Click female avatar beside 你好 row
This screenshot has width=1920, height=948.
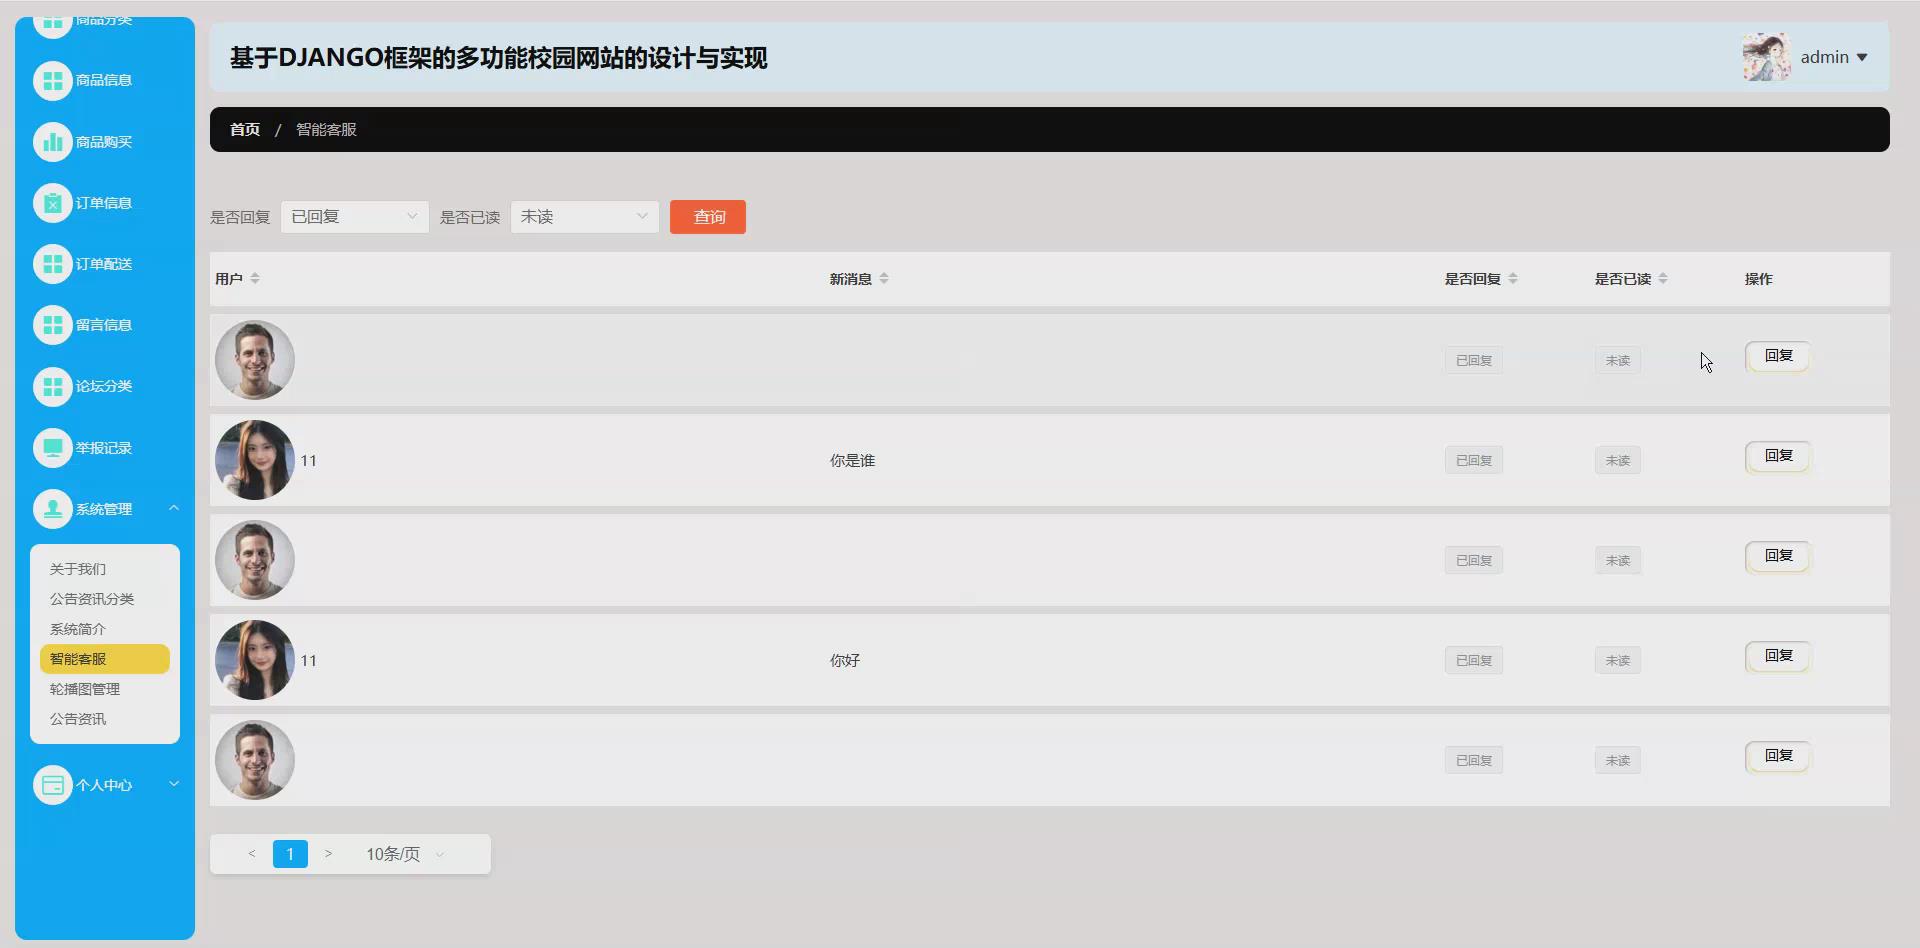(255, 660)
